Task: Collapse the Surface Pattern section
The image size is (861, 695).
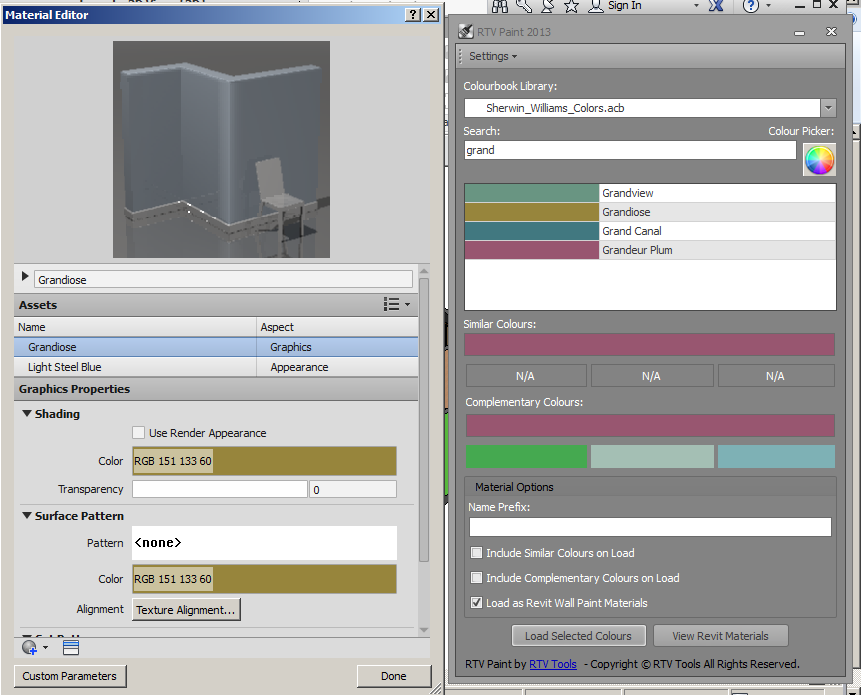Action: click(26, 515)
